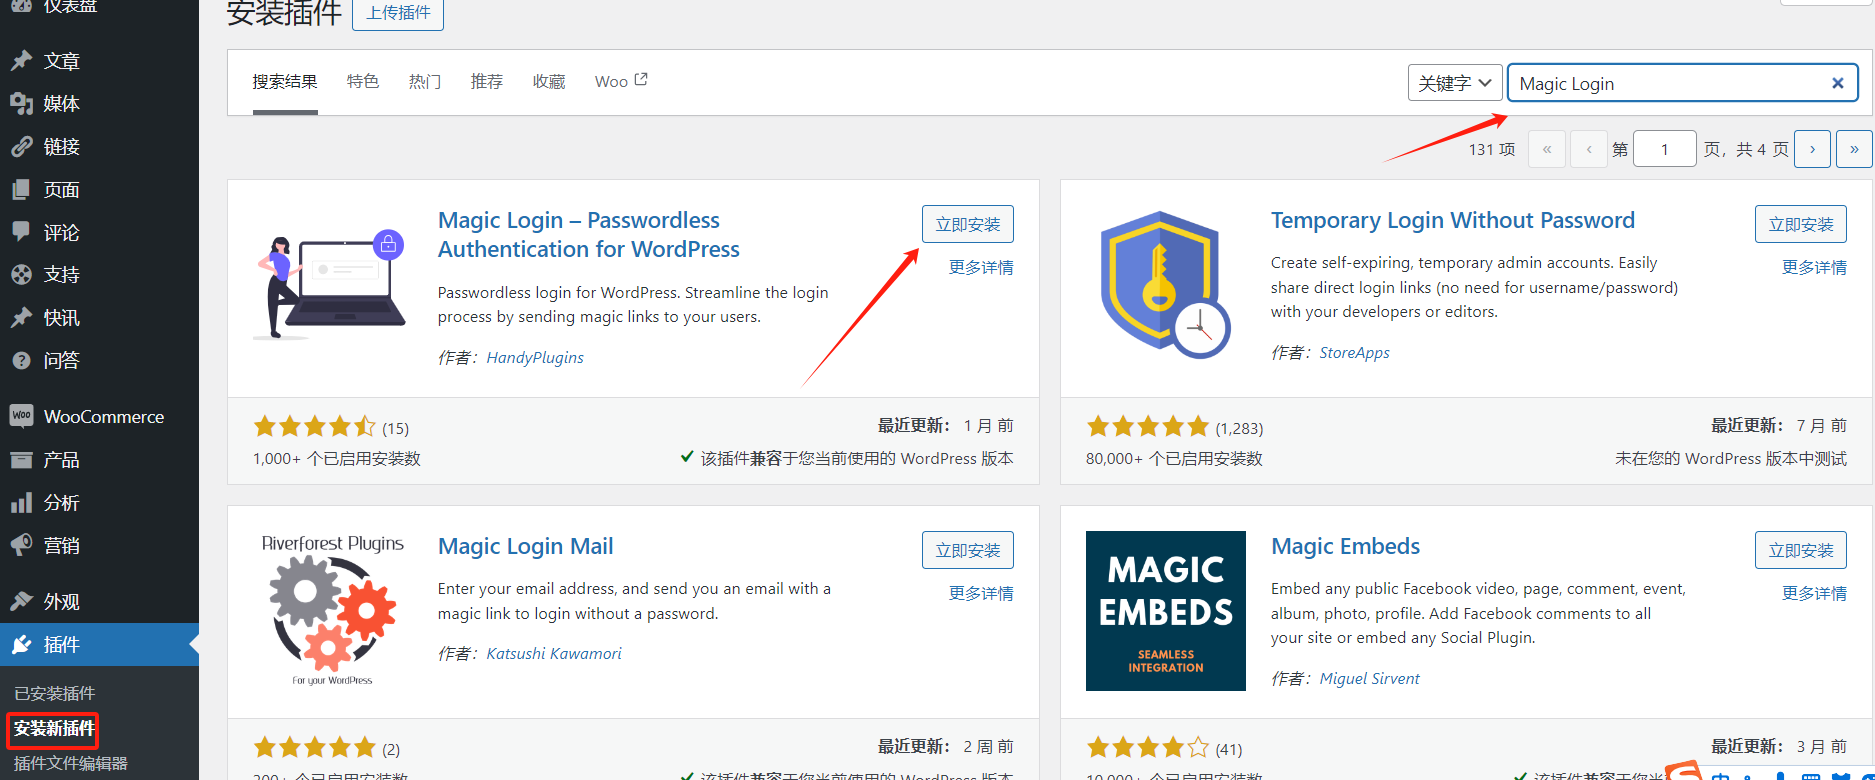This screenshot has width=1875, height=780.
Task: Click the 插件 plug icon
Action: [x=21, y=645]
